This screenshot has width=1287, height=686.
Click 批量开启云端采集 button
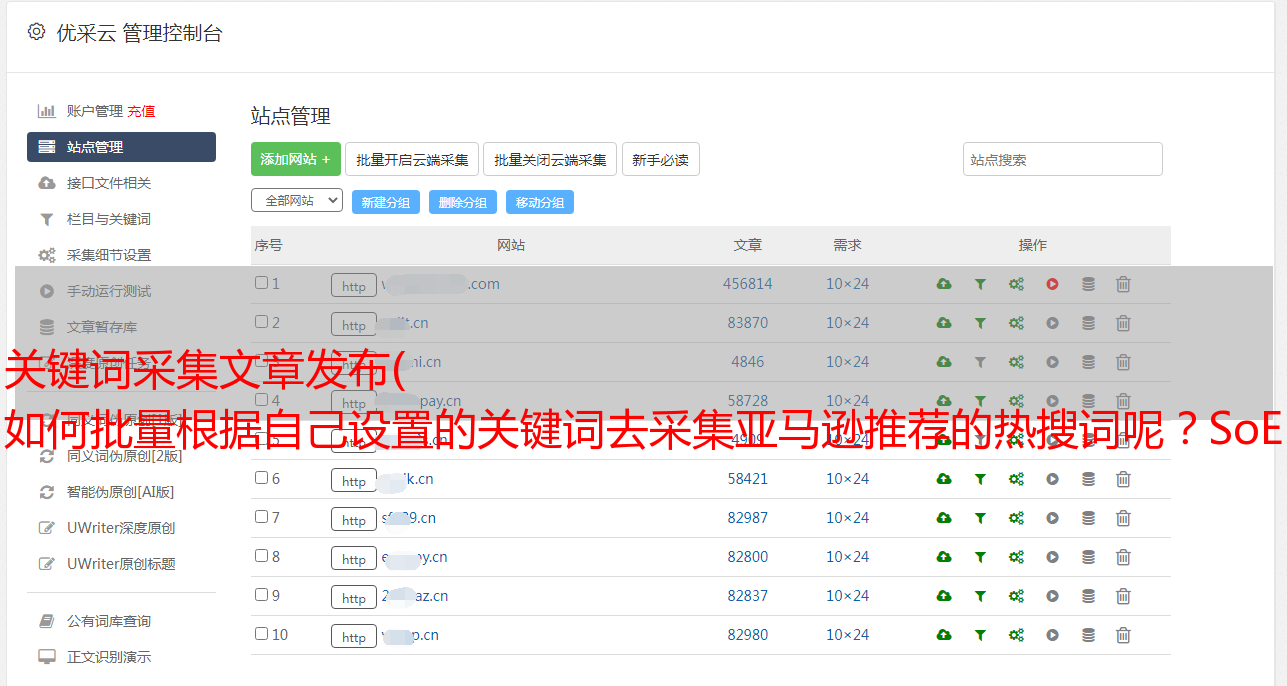pyautogui.click(x=412, y=159)
